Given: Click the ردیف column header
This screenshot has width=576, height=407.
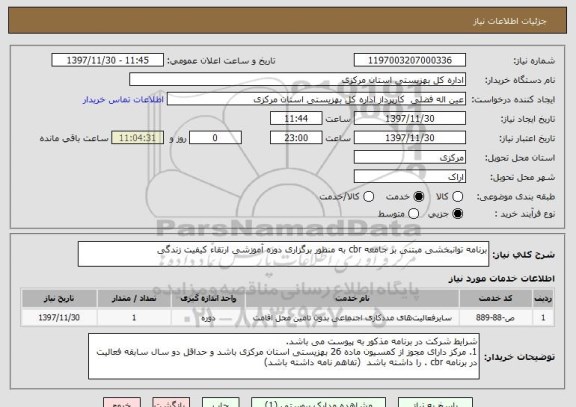Looking at the screenshot, I should tap(543, 299).
